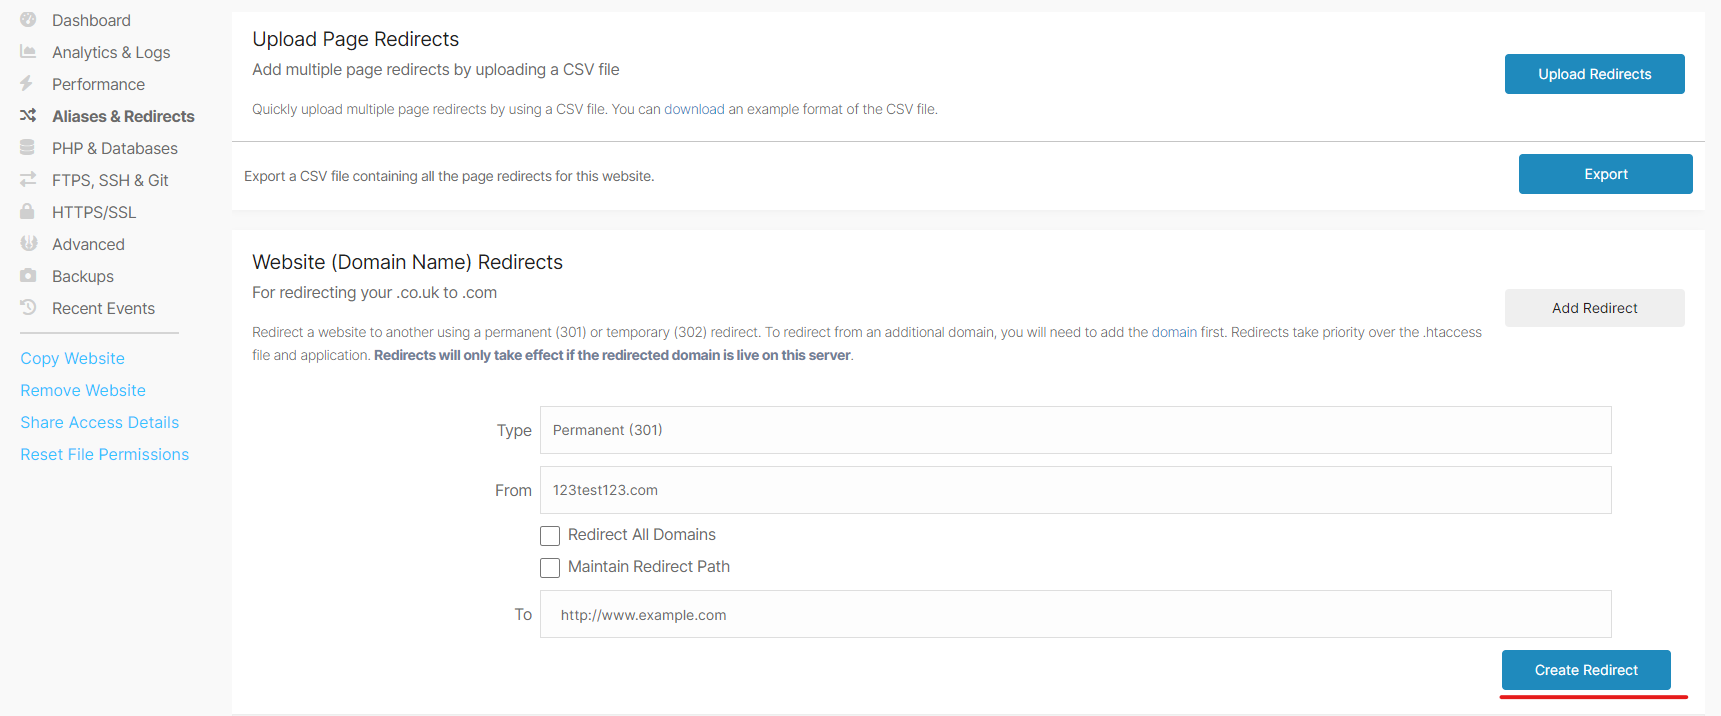The height and width of the screenshot is (716, 1721).
Task: Enable the Redirect All Domains checkbox
Action: pyautogui.click(x=550, y=536)
